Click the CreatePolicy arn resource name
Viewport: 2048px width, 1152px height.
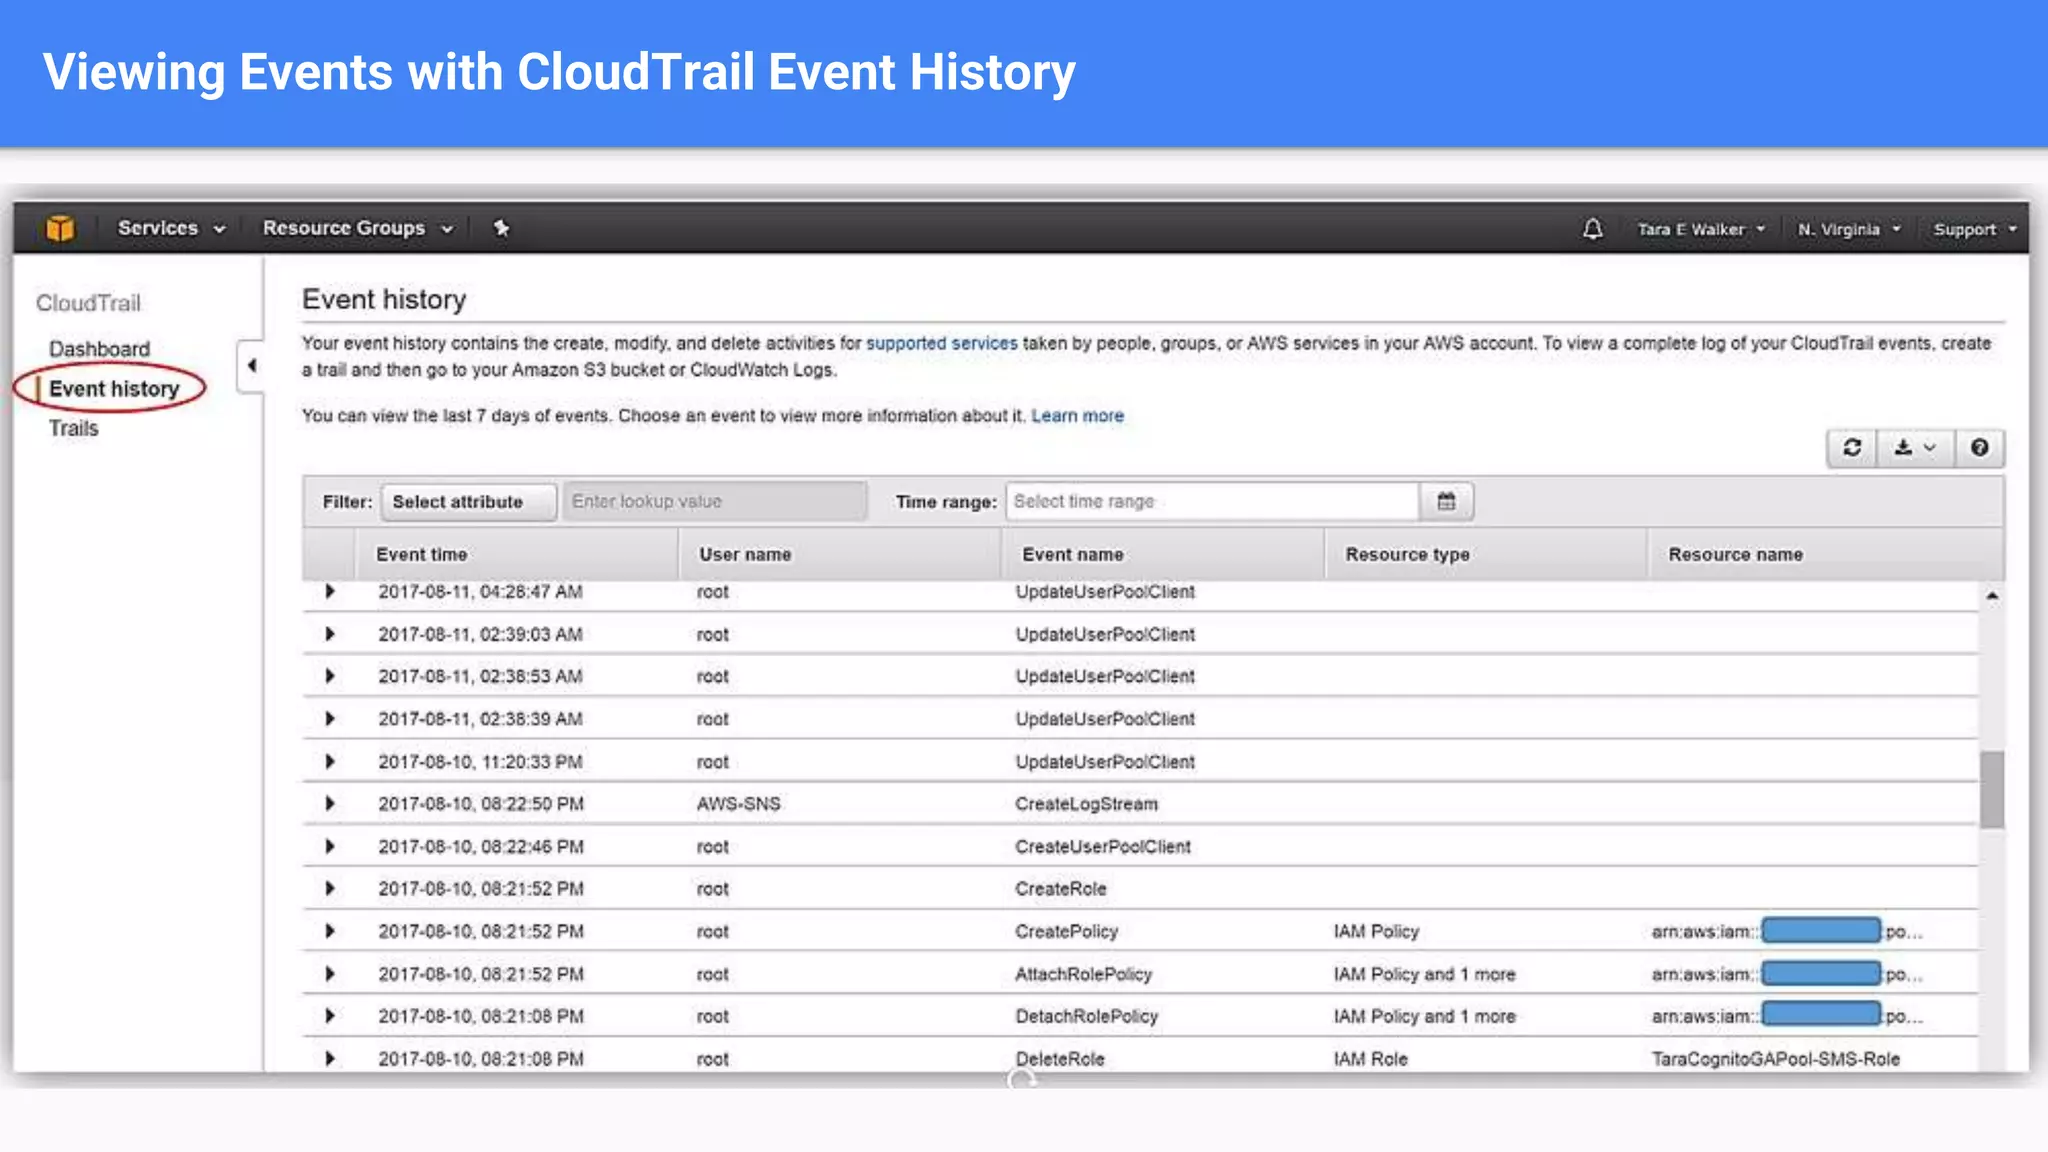click(x=1786, y=931)
